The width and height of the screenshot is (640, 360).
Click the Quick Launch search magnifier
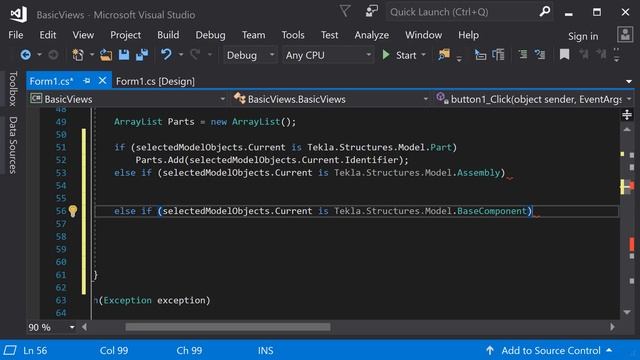coord(544,11)
